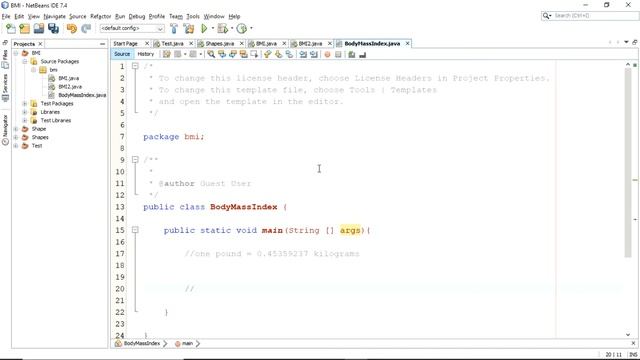
Task: Toggle highlight search in editor
Action: point(244,54)
